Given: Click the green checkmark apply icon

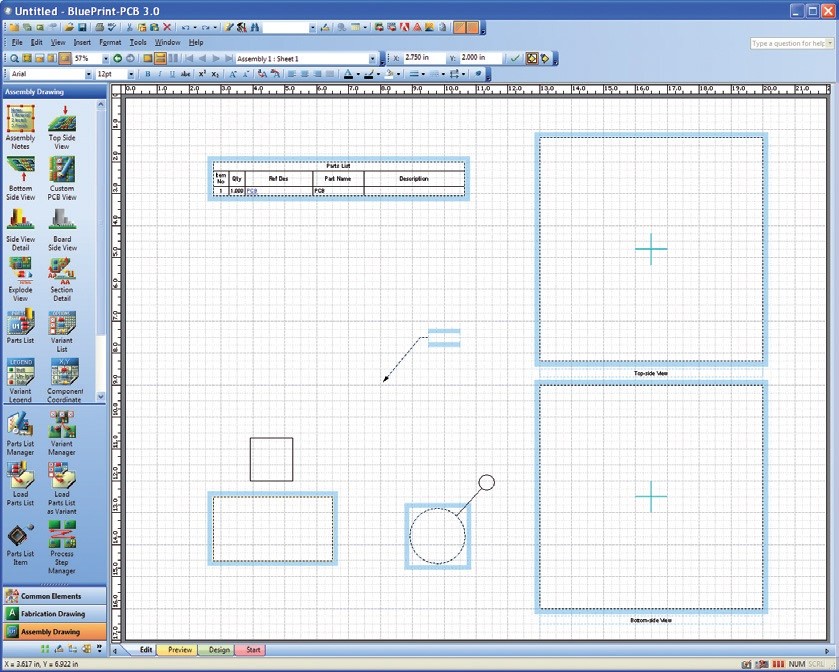Looking at the screenshot, I should pyautogui.click(x=515, y=58).
